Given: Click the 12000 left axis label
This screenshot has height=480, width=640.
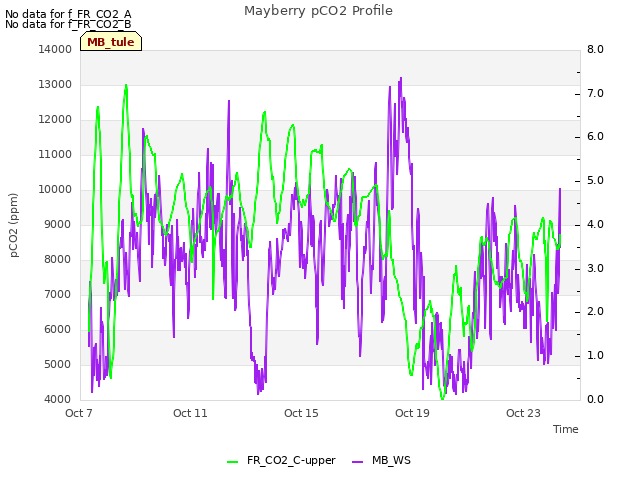Looking at the screenshot, I should pos(55,120).
